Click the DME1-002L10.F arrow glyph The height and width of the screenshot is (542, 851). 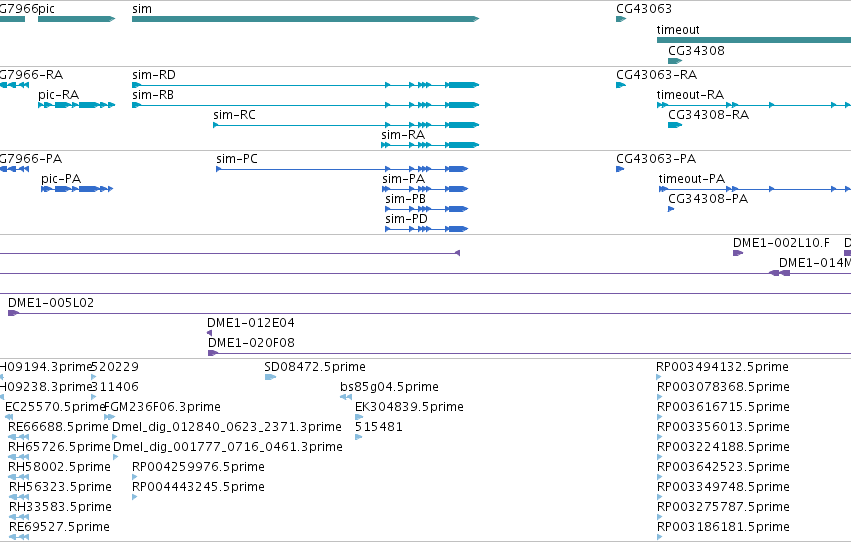[x=738, y=253]
